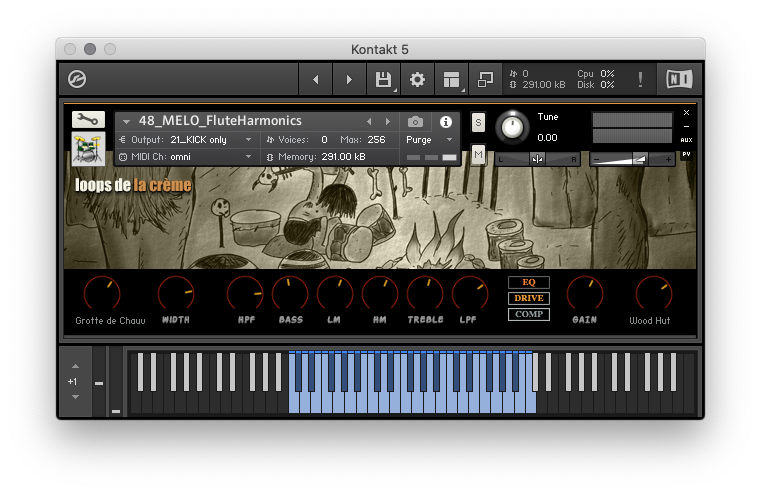Expand the instrument name dropdown arrow
The width and height of the screenshot is (761, 494).
point(126,121)
